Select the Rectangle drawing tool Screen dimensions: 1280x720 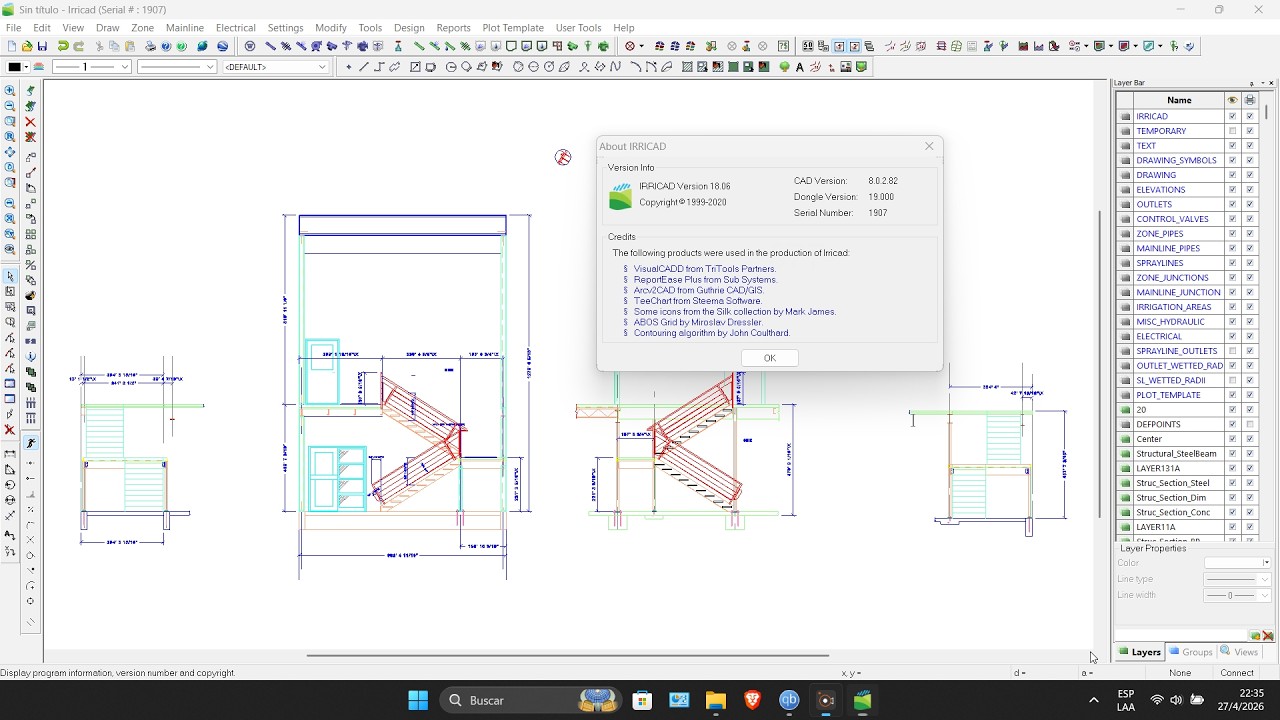click(x=415, y=67)
